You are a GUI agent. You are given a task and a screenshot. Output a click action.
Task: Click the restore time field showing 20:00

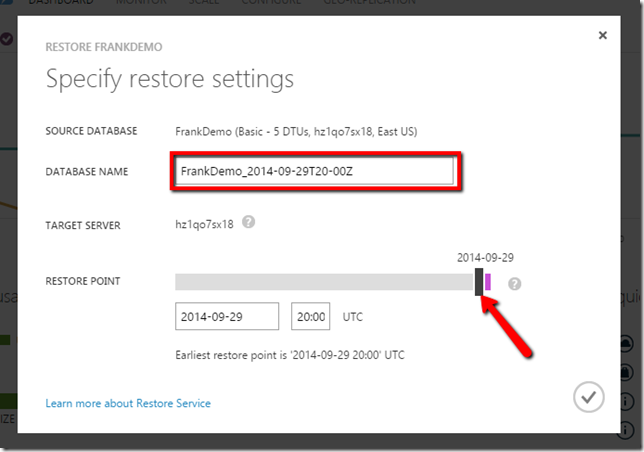point(311,317)
